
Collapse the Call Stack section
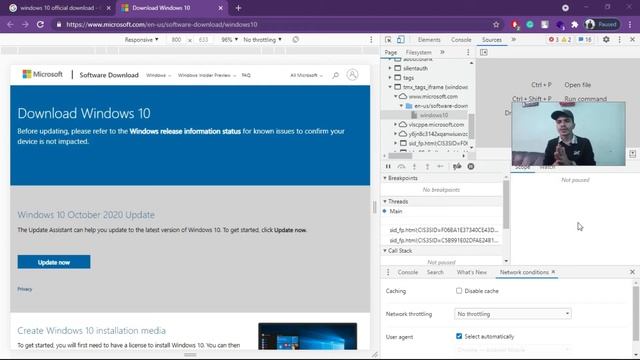tap(385, 251)
